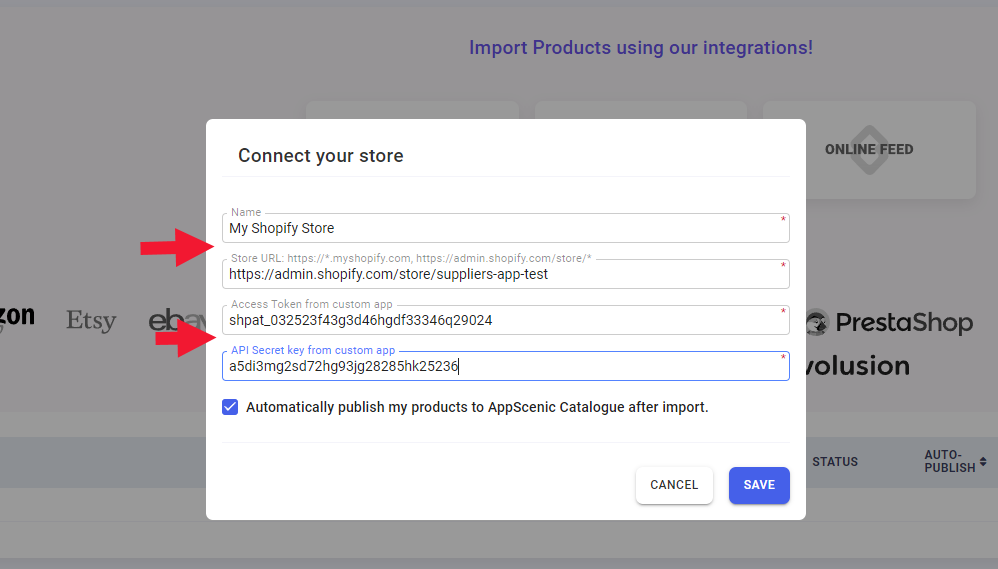Click the Auto-Publish column header
This screenshot has width=998, height=569.
pyautogui.click(x=949, y=461)
